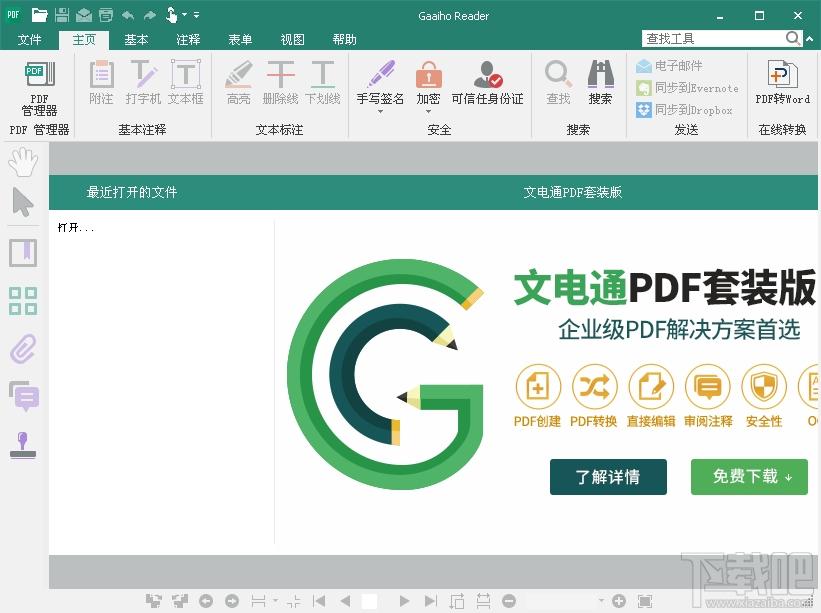The height and width of the screenshot is (613, 821).
Task: Expand the 加密 dropdown arrow
Action: (x=428, y=111)
